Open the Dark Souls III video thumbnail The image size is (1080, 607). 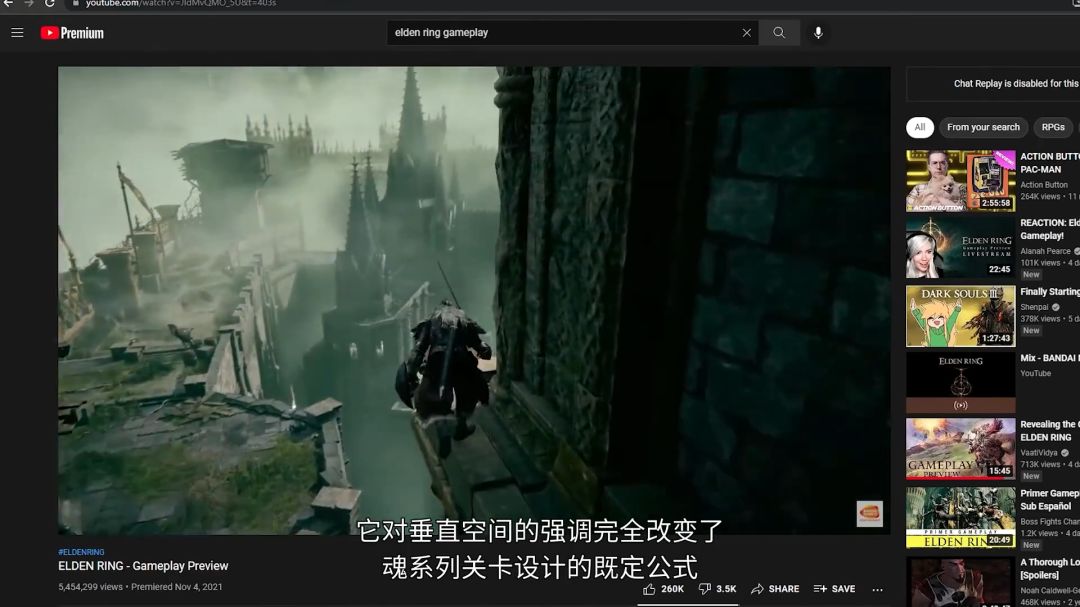pos(960,316)
